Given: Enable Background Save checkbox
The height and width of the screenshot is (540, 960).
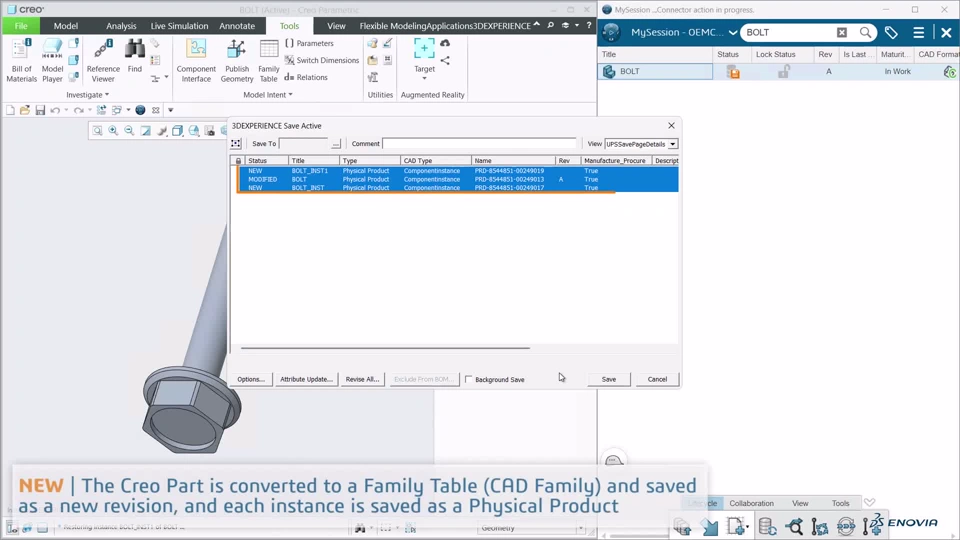Looking at the screenshot, I should [x=468, y=380].
